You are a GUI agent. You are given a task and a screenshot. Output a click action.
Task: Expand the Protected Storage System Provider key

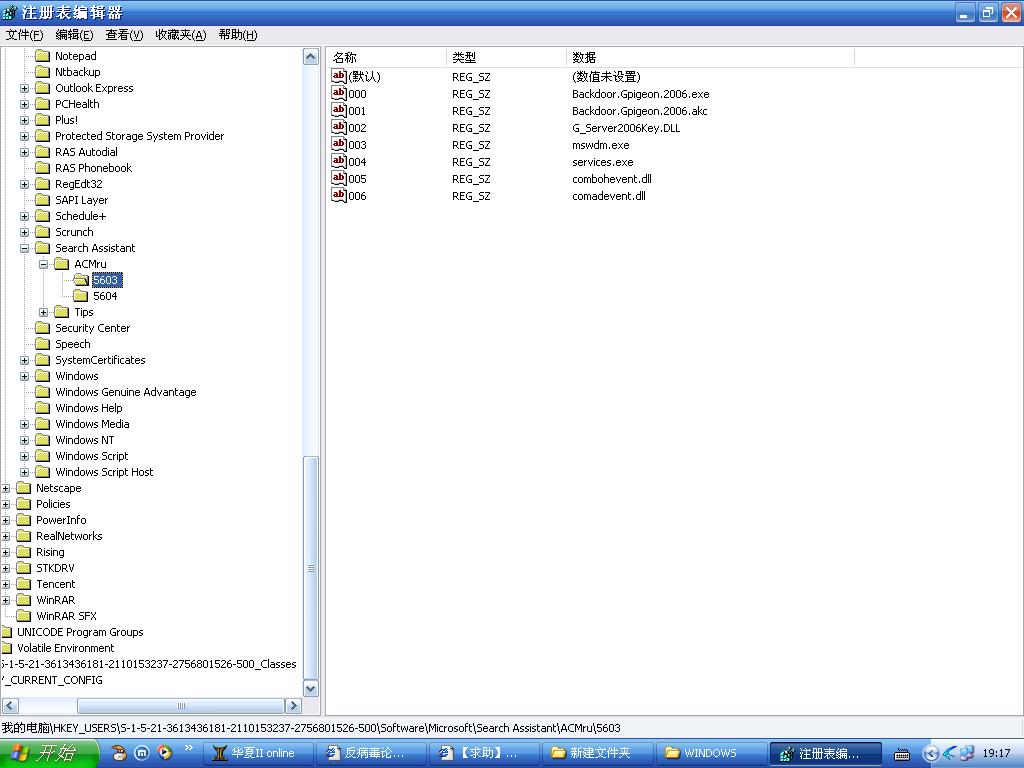click(24, 136)
